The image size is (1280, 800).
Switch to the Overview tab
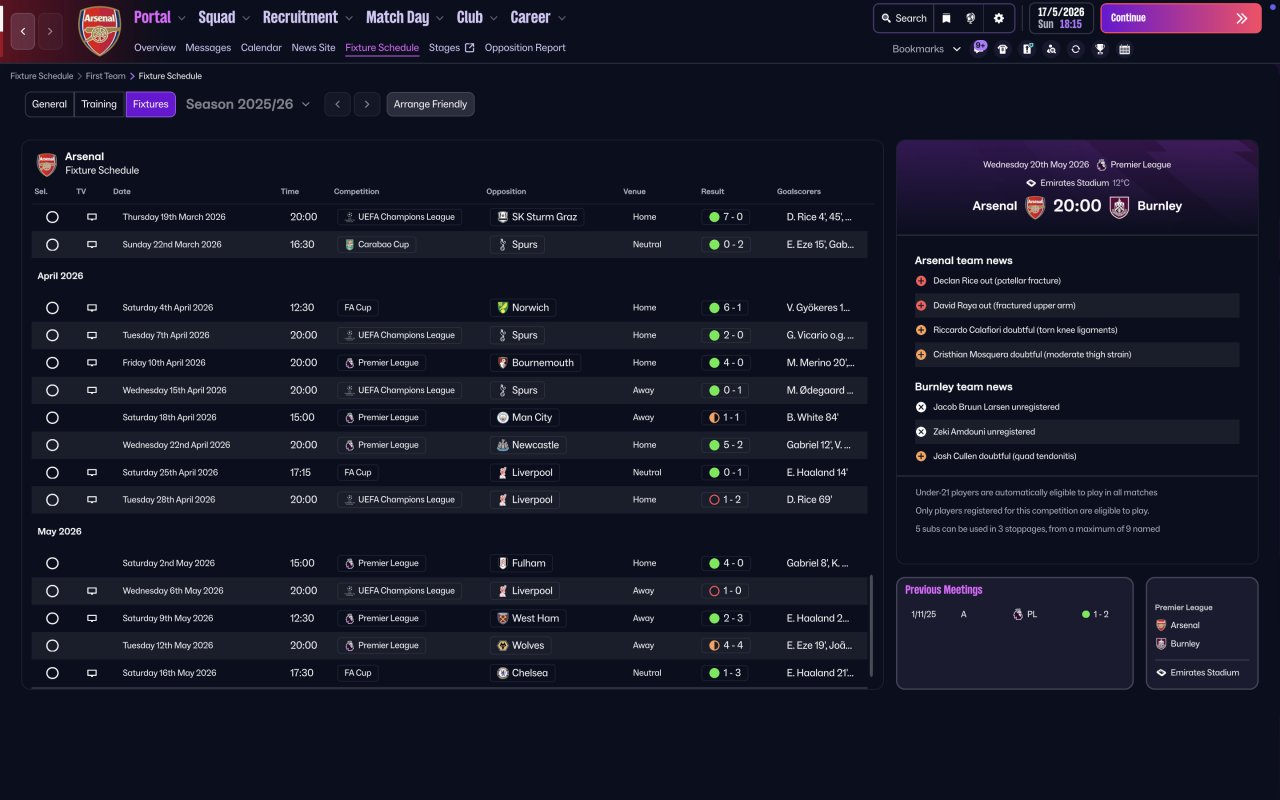(155, 48)
